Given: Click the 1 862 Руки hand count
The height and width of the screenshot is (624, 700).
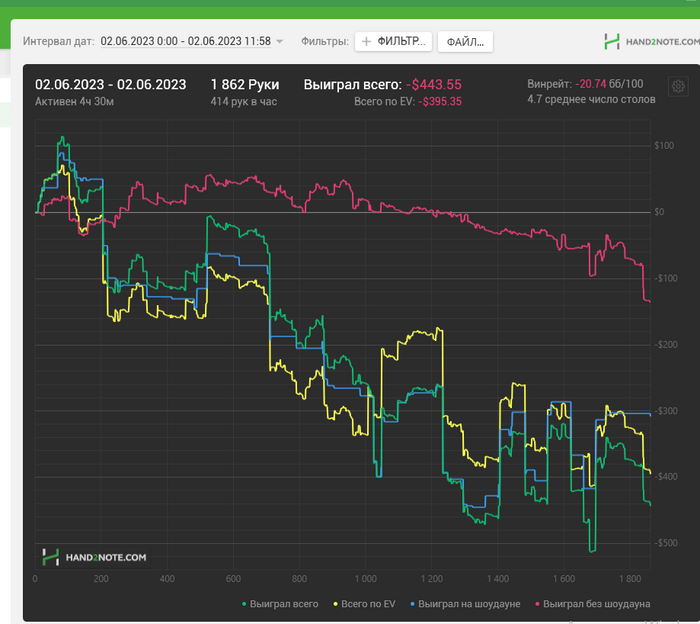Looking at the screenshot, I should tap(245, 84).
